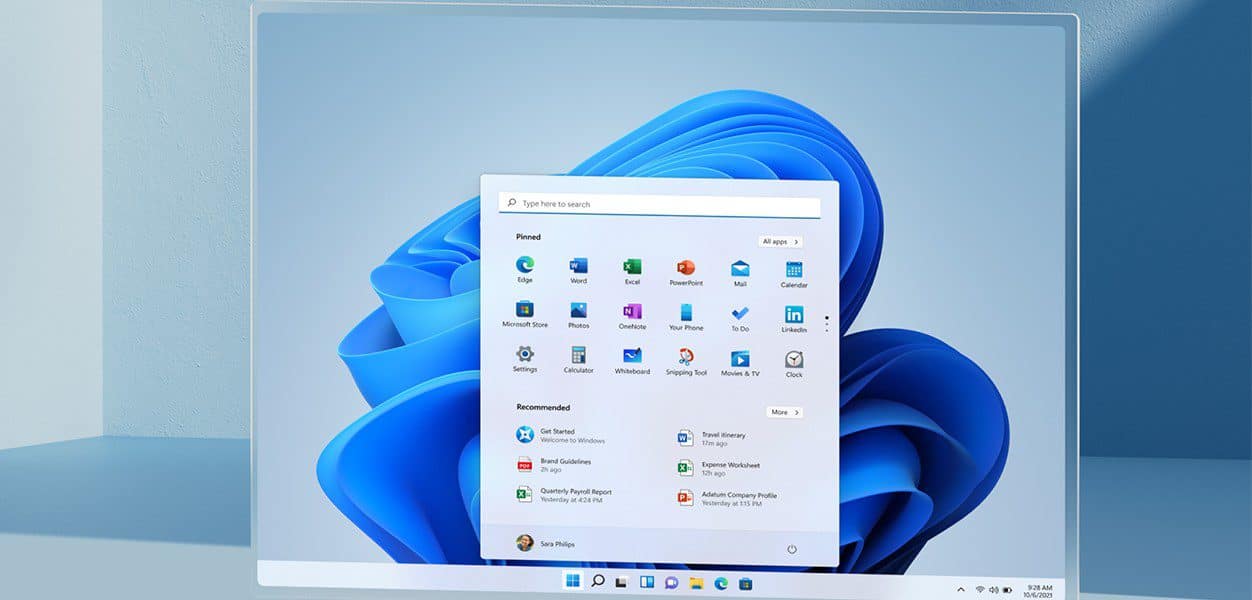Screen dimensions: 1252x600
Task: Open Chat from the taskbar
Action: (x=671, y=582)
